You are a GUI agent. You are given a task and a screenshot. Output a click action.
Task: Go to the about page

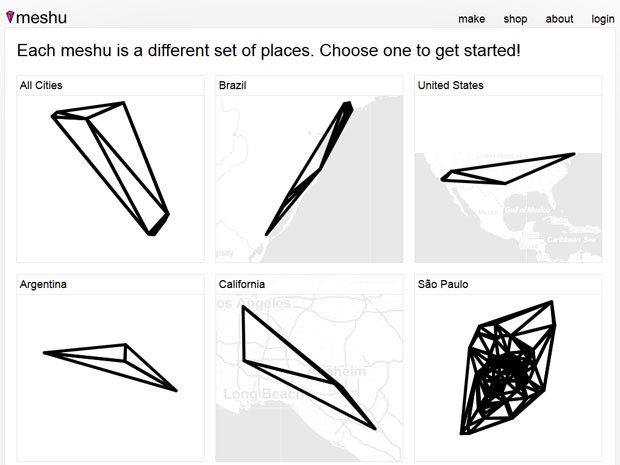tap(559, 19)
